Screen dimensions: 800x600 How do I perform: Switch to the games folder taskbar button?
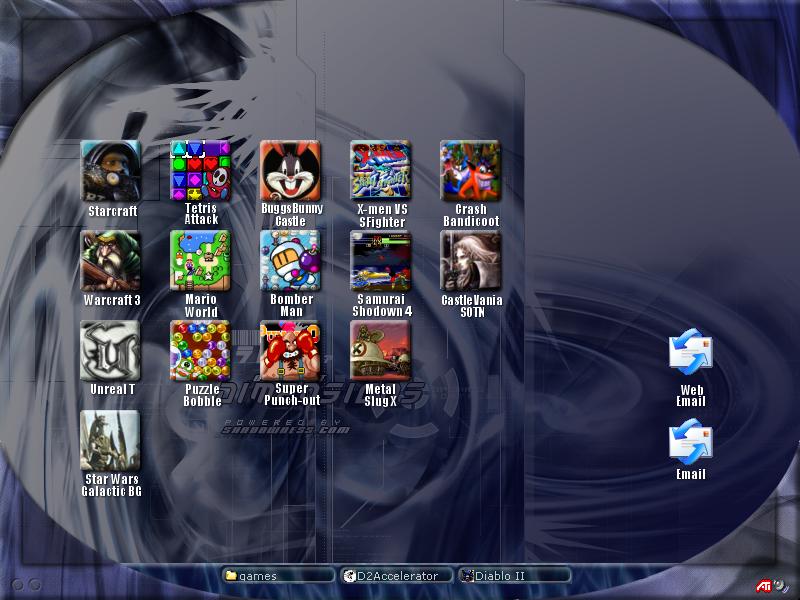279,576
